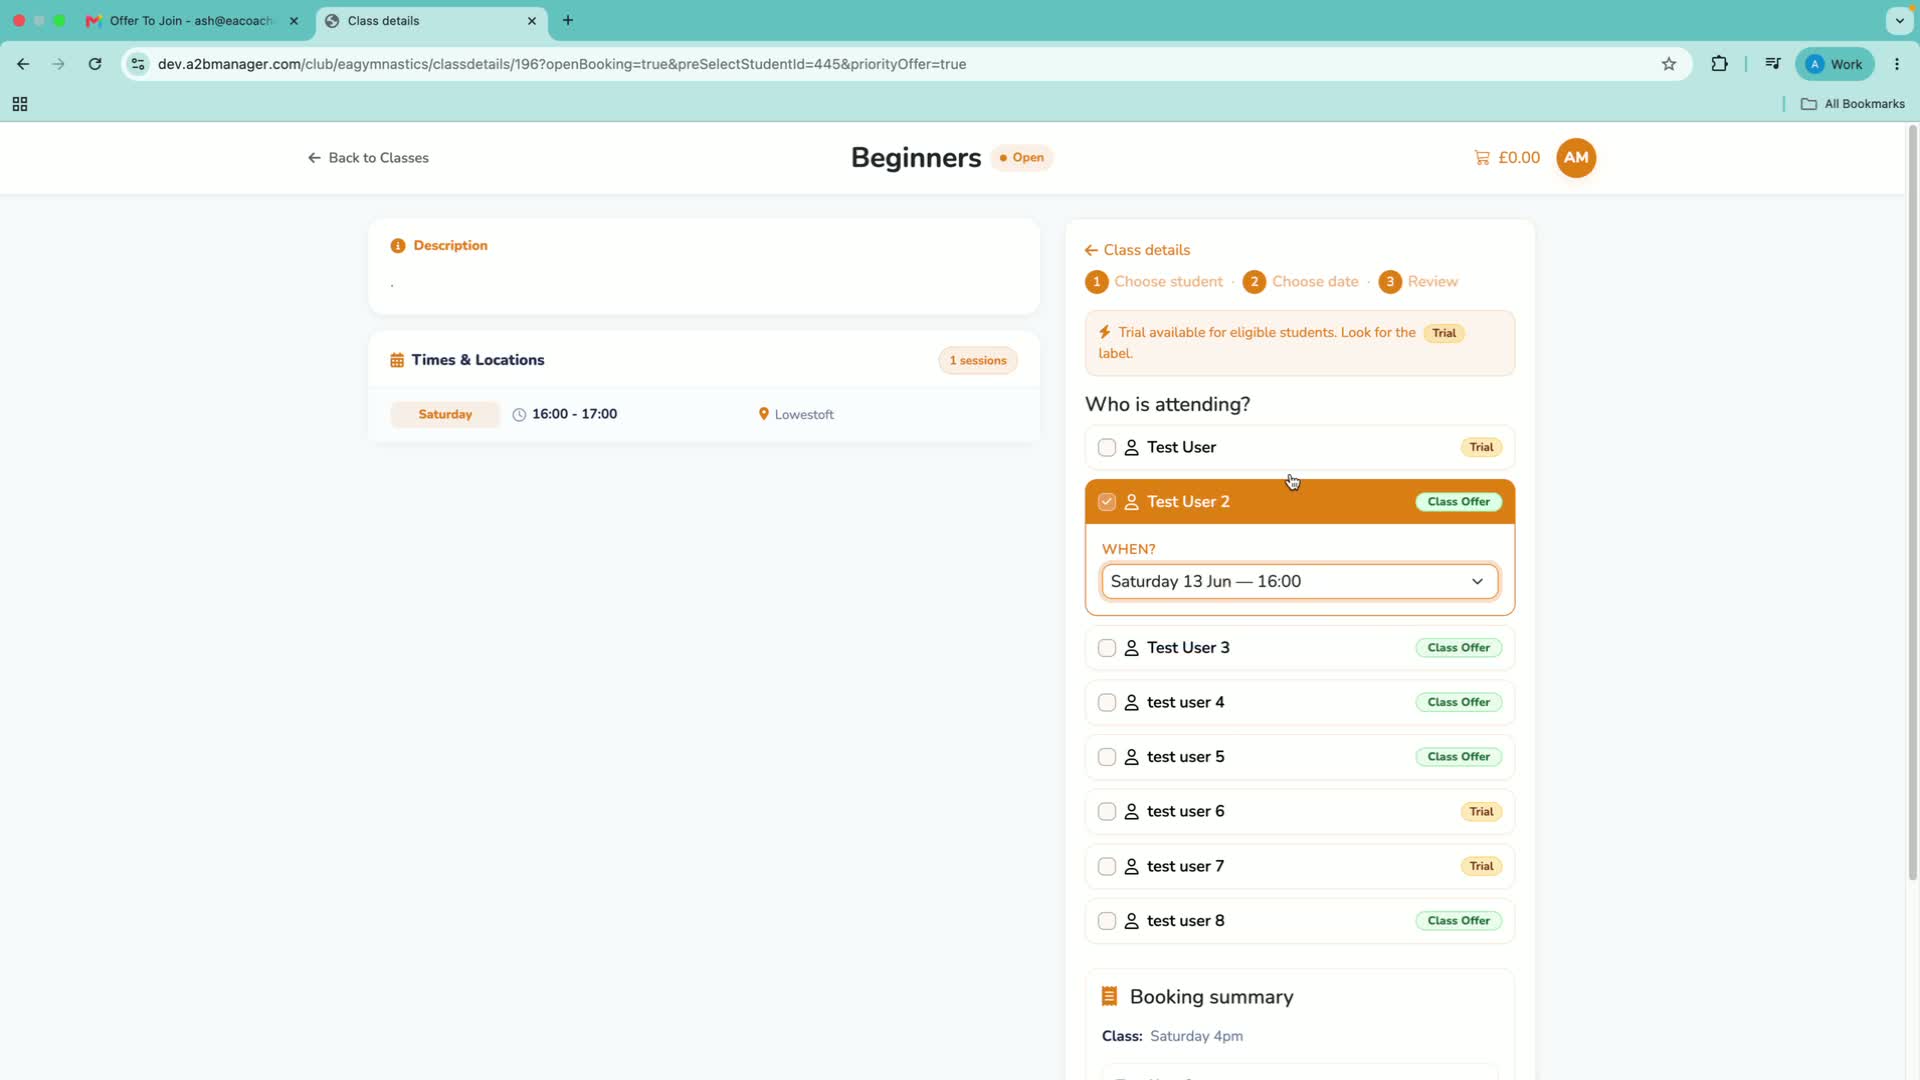Click the browser forward arrow

[x=58, y=64]
